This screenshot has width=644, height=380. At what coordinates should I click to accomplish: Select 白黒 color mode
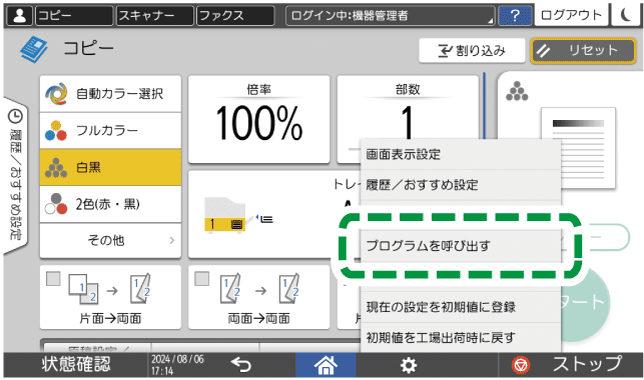click(x=110, y=167)
